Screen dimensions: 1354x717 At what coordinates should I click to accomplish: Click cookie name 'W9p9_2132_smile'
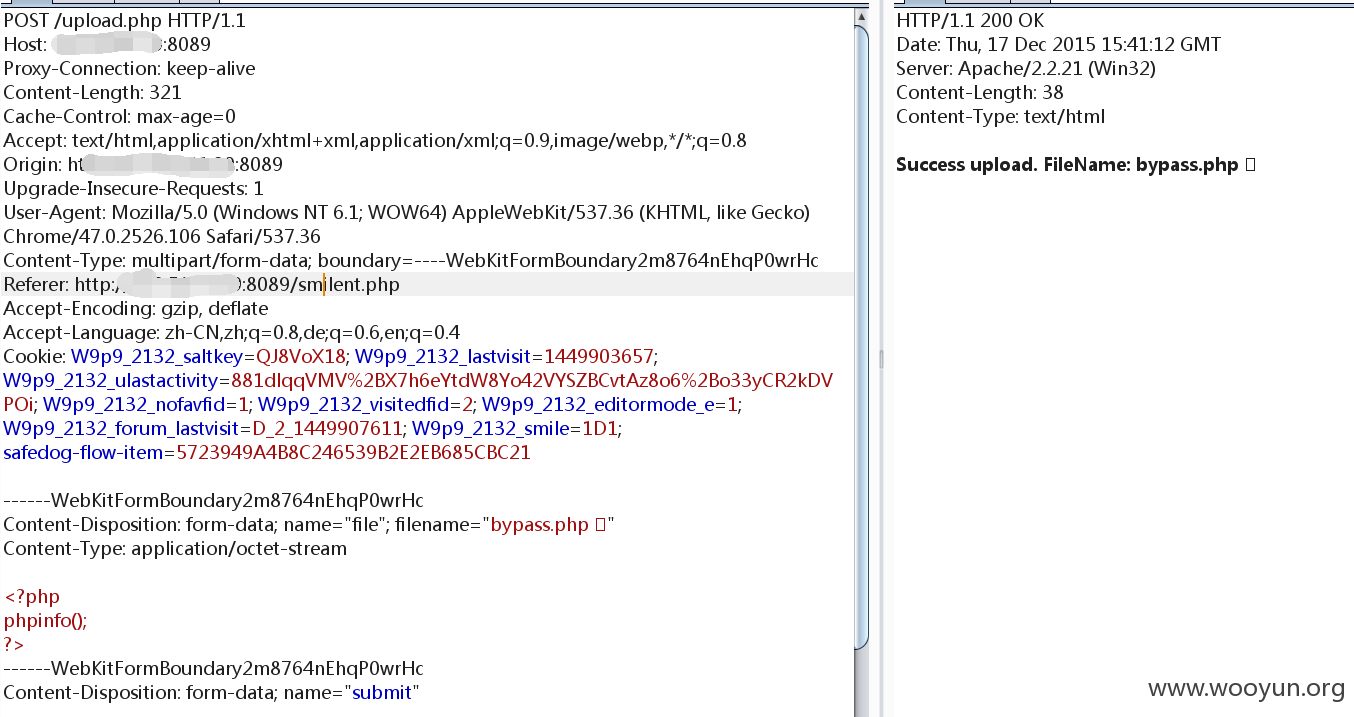[x=491, y=428]
